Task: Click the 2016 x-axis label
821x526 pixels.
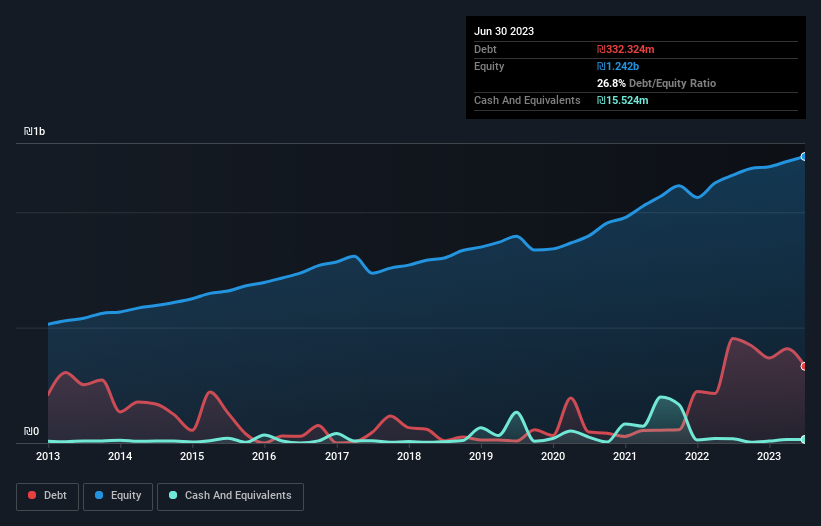Action: pos(264,456)
